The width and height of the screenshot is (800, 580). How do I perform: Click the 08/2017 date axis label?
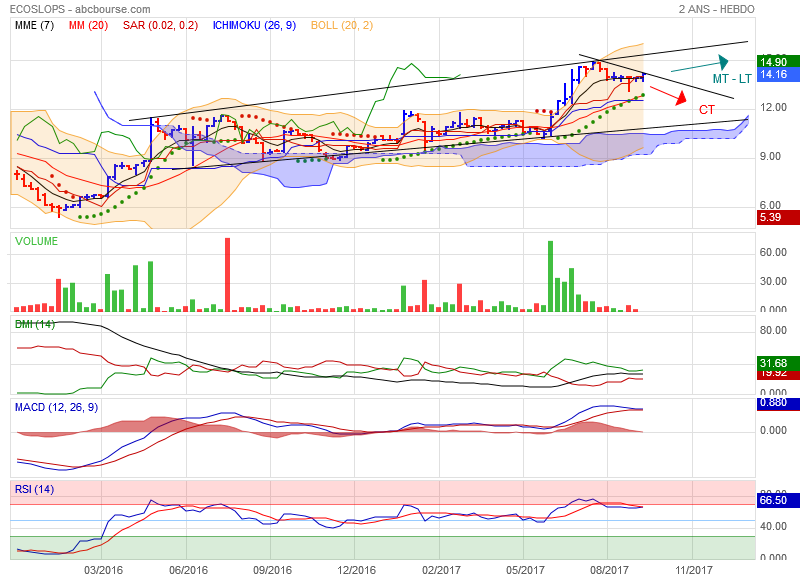[x=609, y=570]
